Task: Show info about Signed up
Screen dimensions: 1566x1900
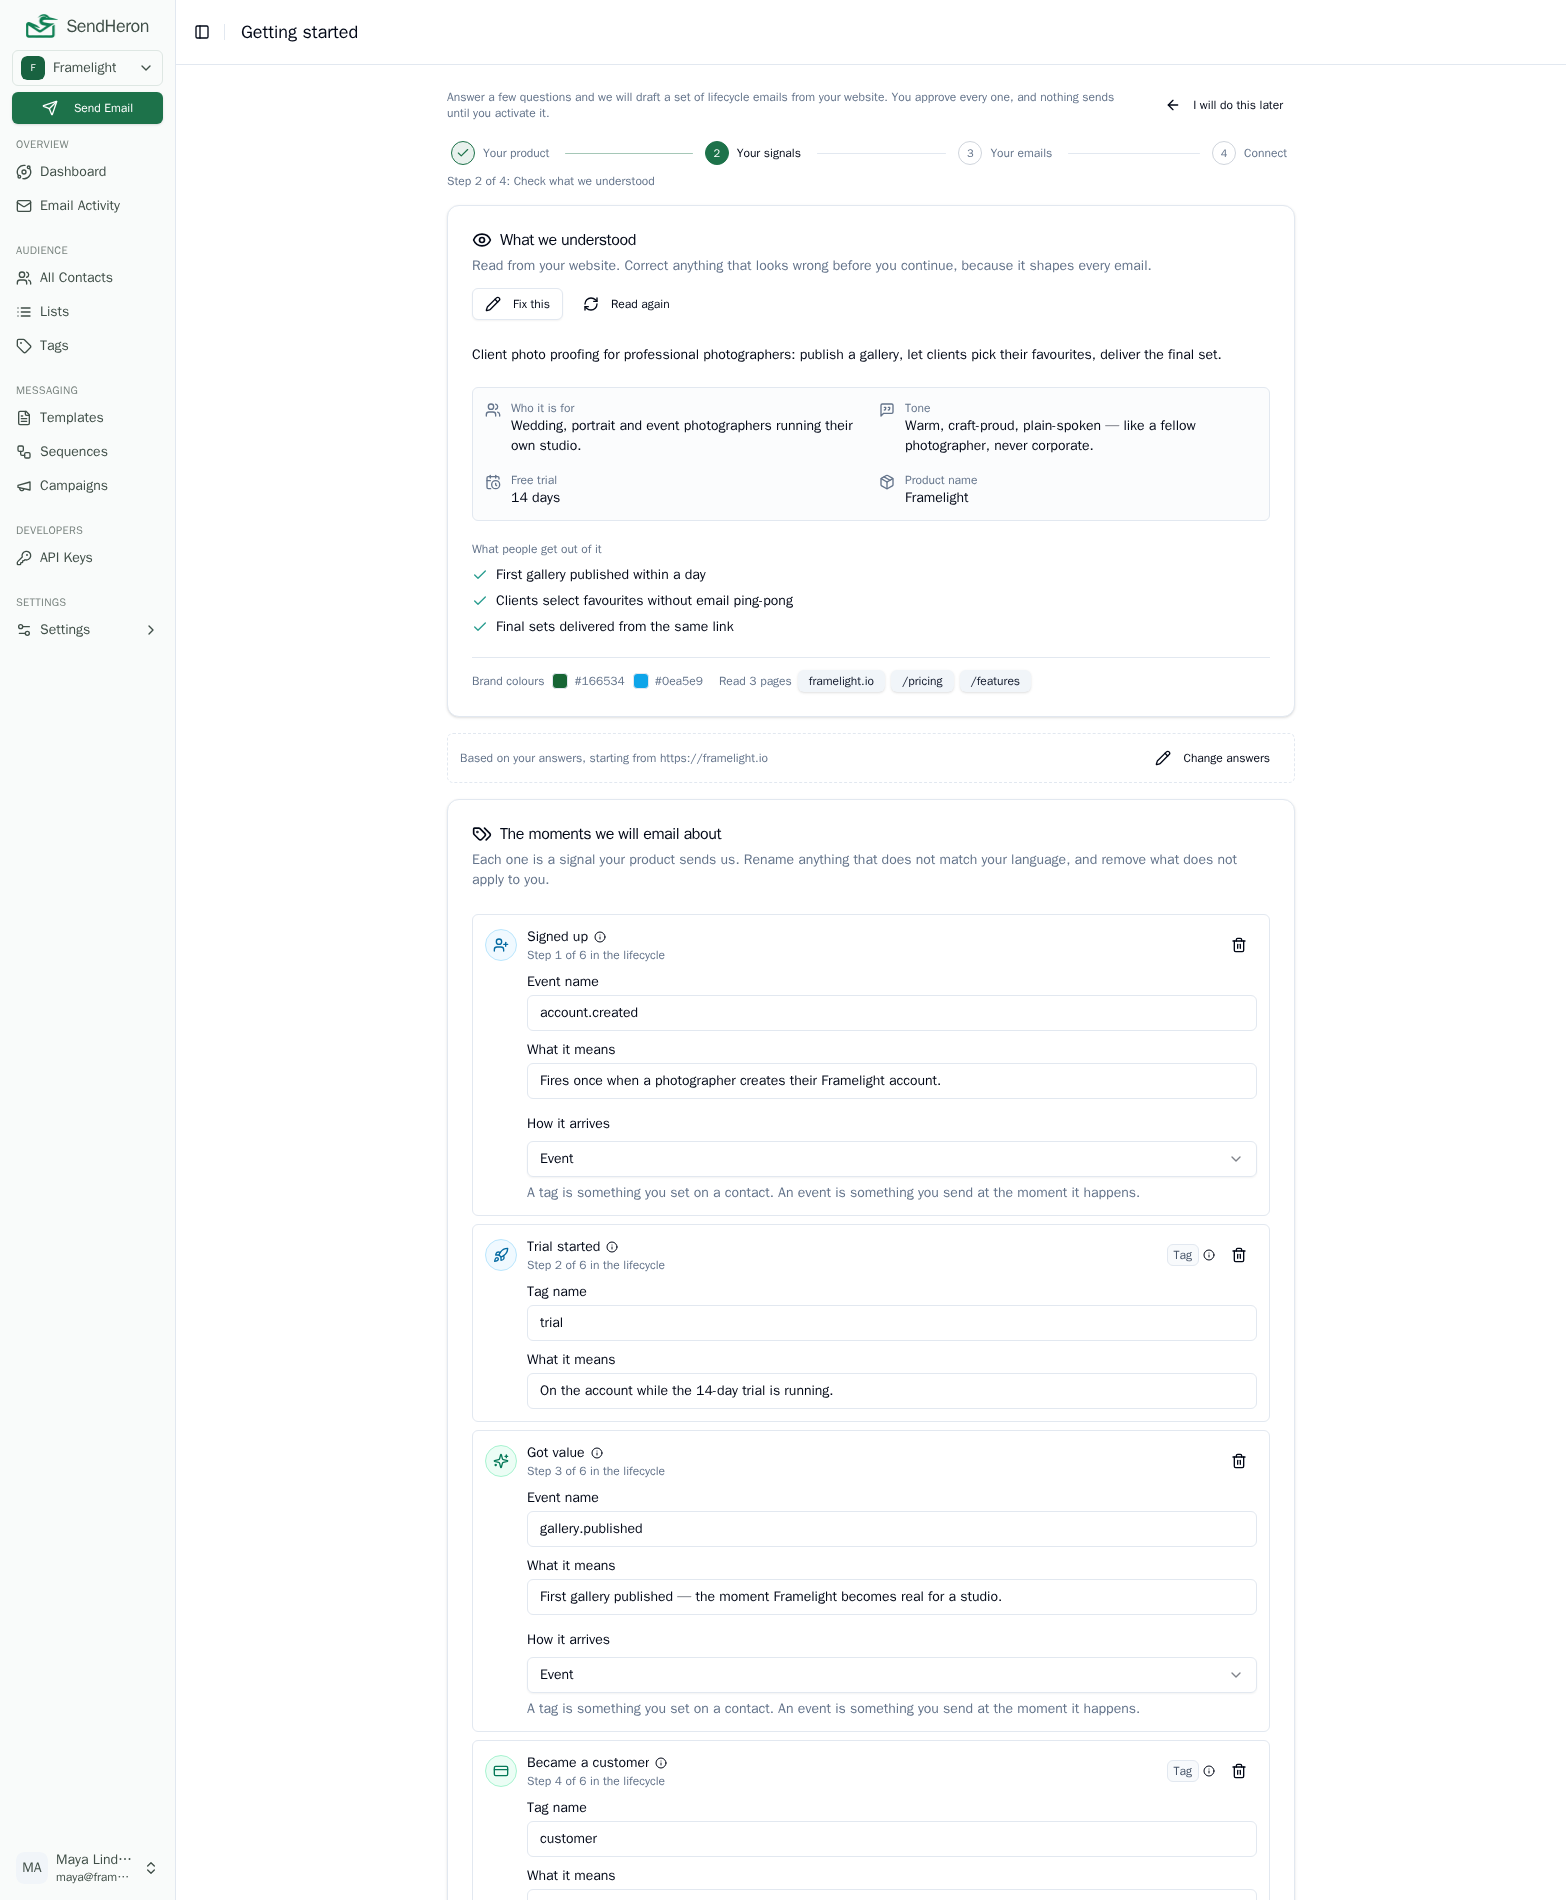Action: pyautogui.click(x=600, y=937)
